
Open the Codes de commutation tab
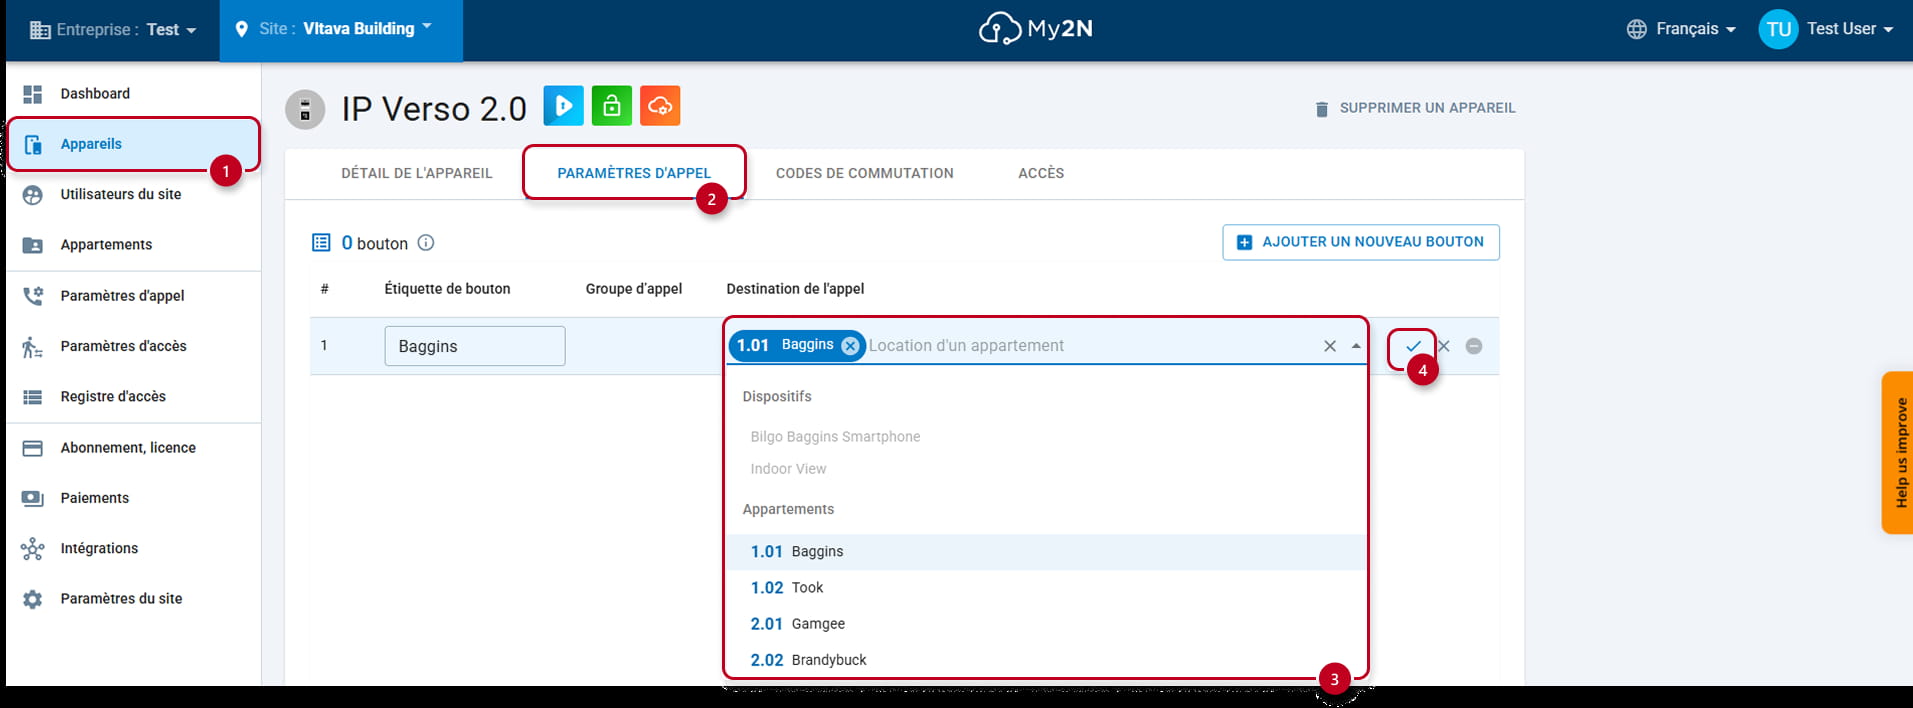pyautogui.click(x=865, y=173)
